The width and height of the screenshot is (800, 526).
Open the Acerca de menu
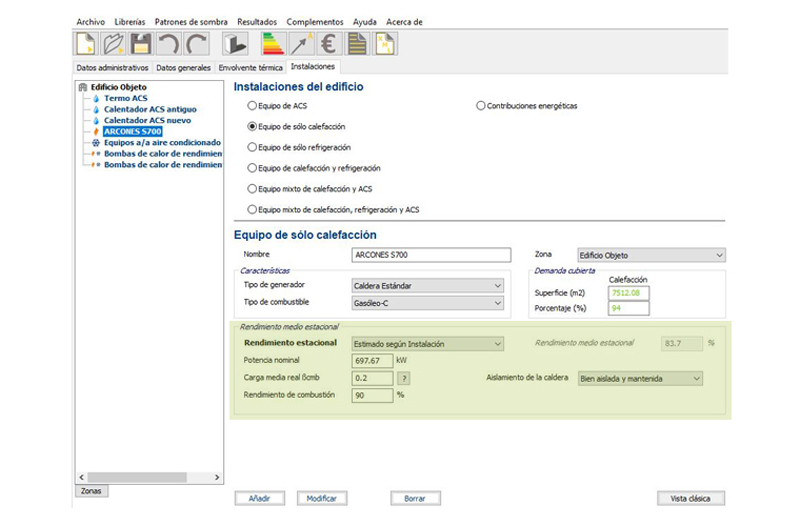pyautogui.click(x=404, y=22)
